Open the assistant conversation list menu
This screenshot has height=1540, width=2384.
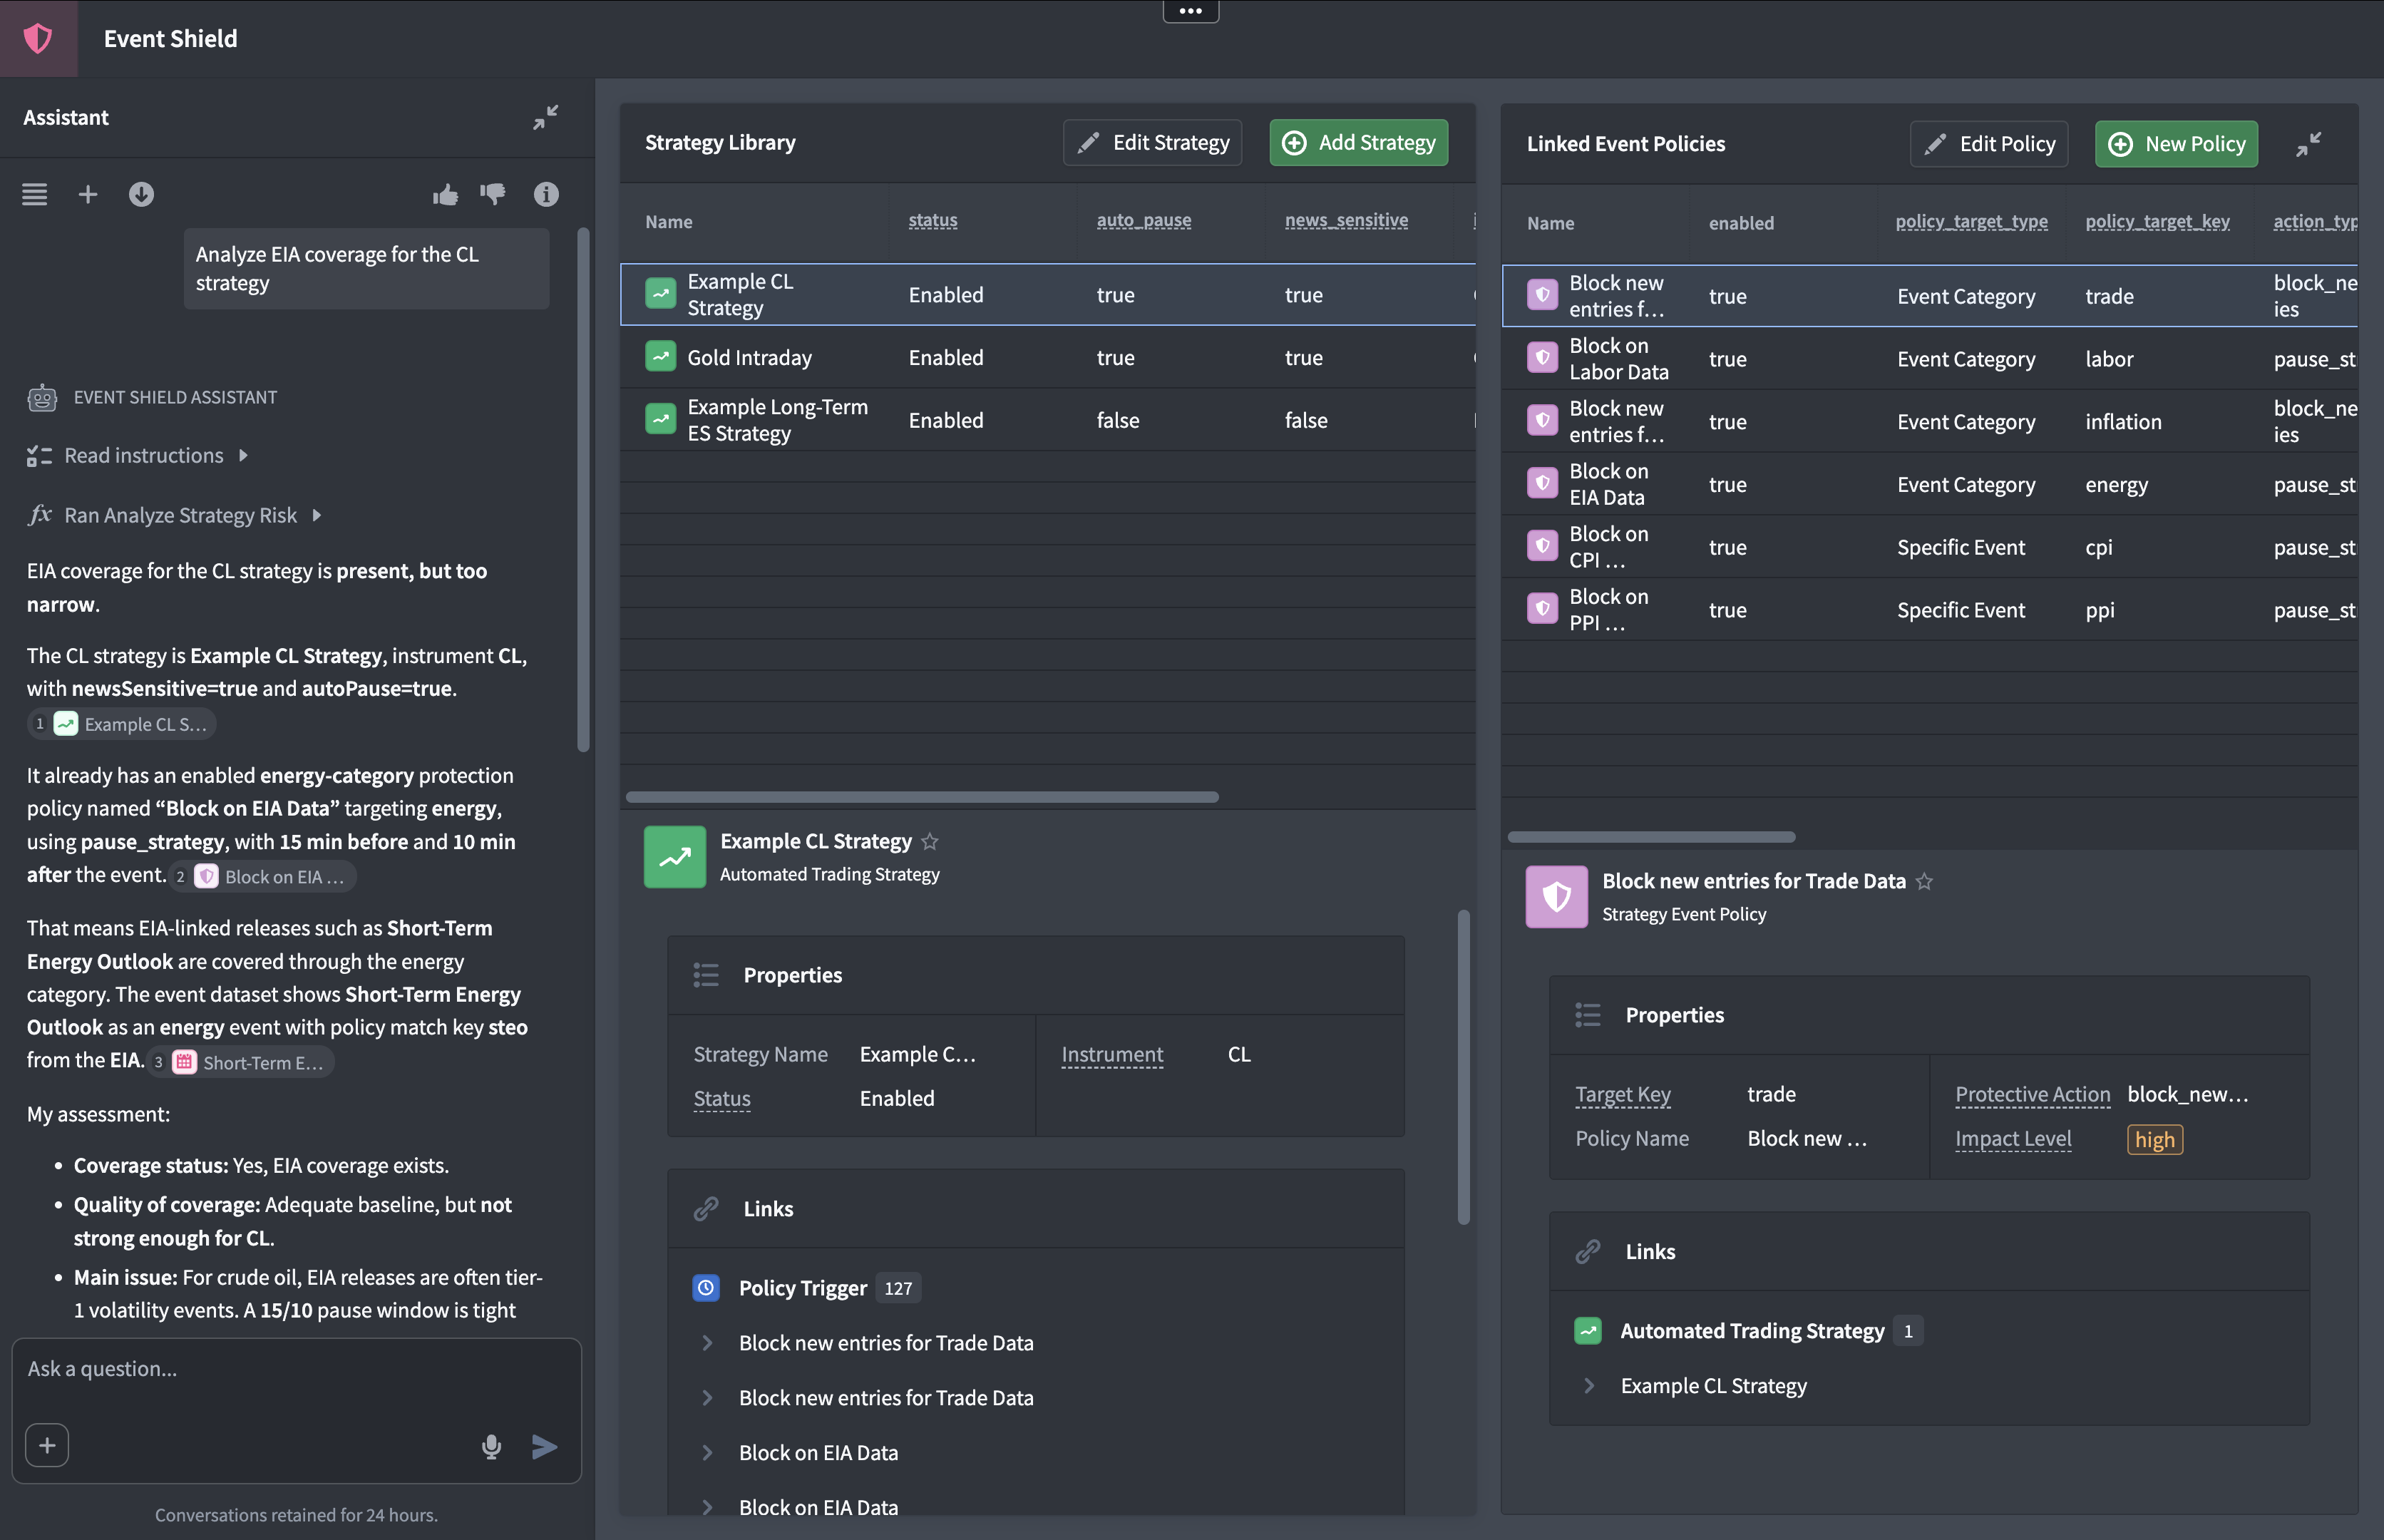click(35, 194)
